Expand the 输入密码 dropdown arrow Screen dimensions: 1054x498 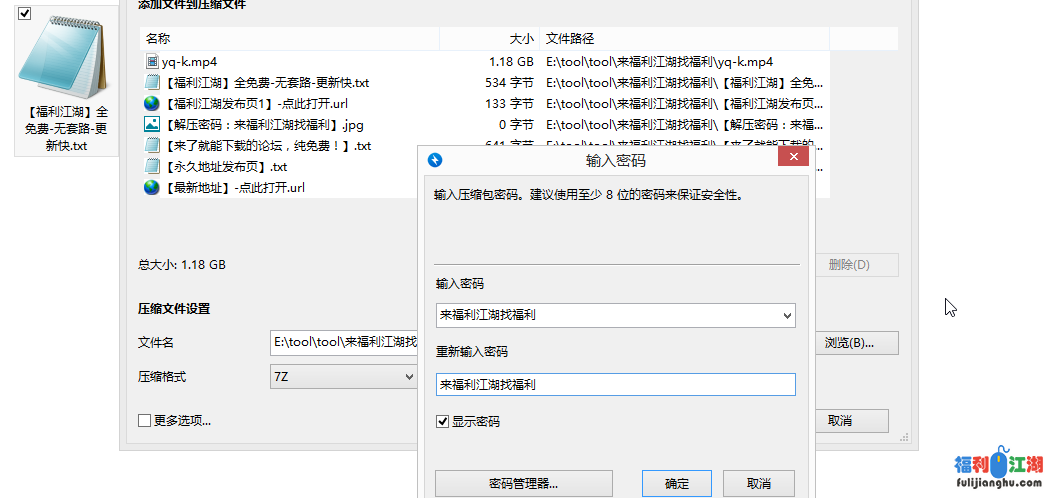[787, 317]
